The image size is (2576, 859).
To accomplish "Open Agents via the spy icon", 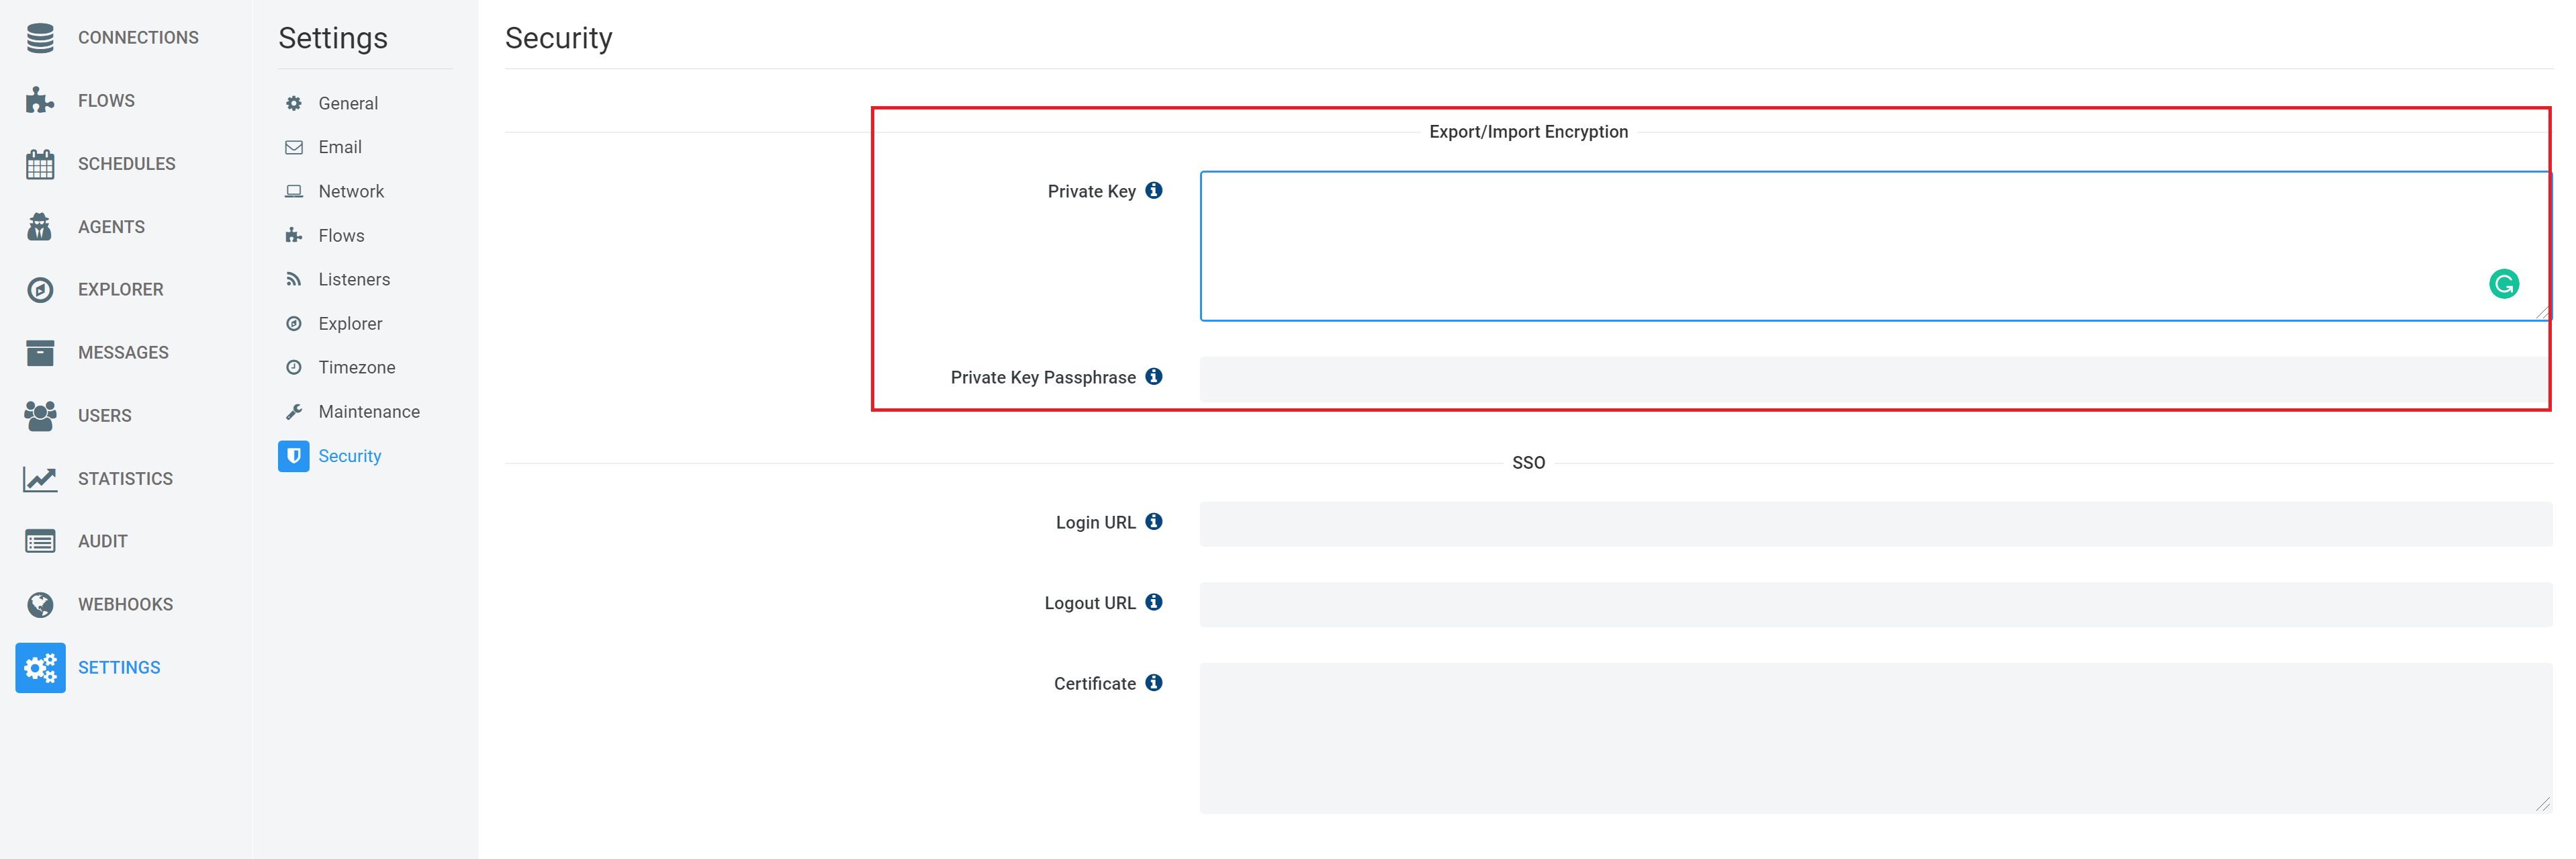I will pyautogui.click(x=40, y=227).
